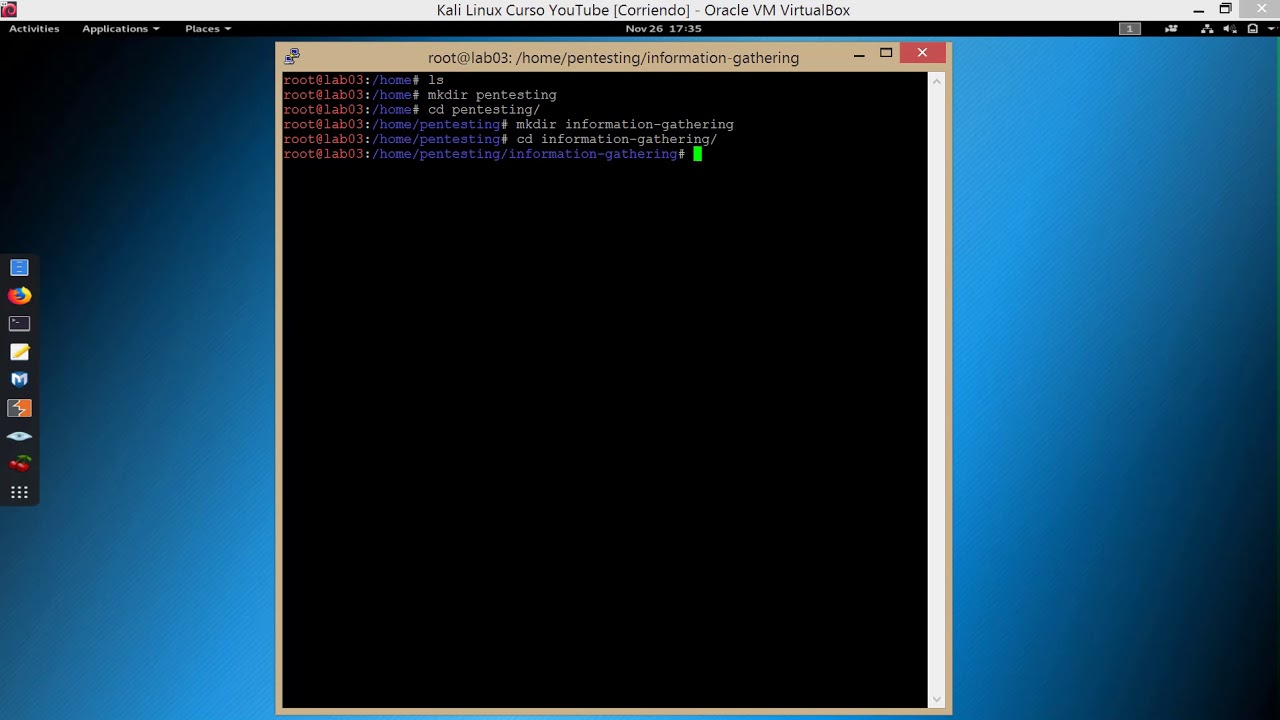Screen dimensions: 1280x720
Task: Open the Applications menu
Action: 120,29
